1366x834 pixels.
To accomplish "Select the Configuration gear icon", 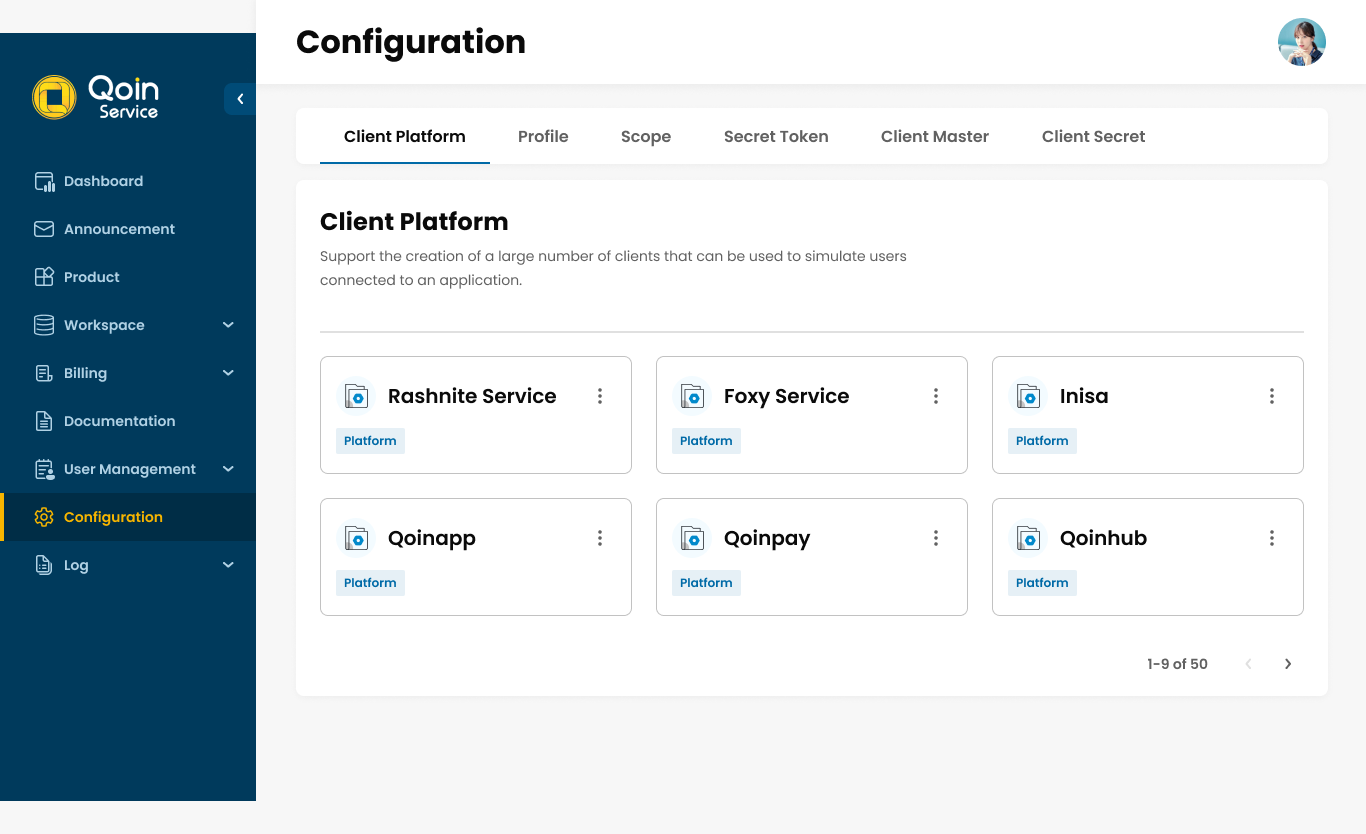I will click(44, 517).
